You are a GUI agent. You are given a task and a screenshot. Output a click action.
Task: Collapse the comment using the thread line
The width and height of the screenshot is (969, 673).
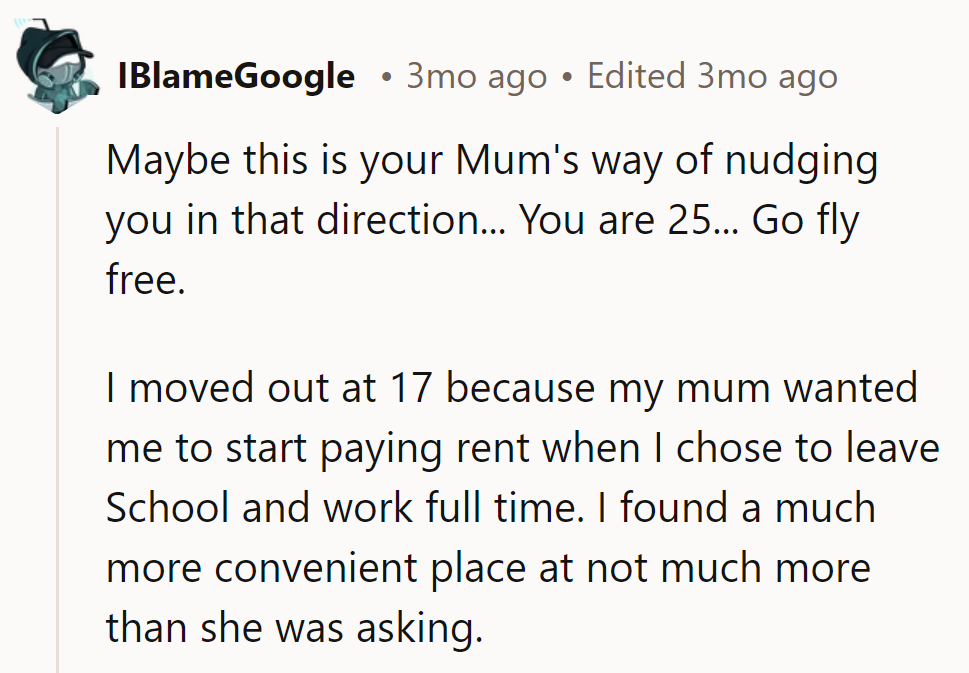coord(58,400)
